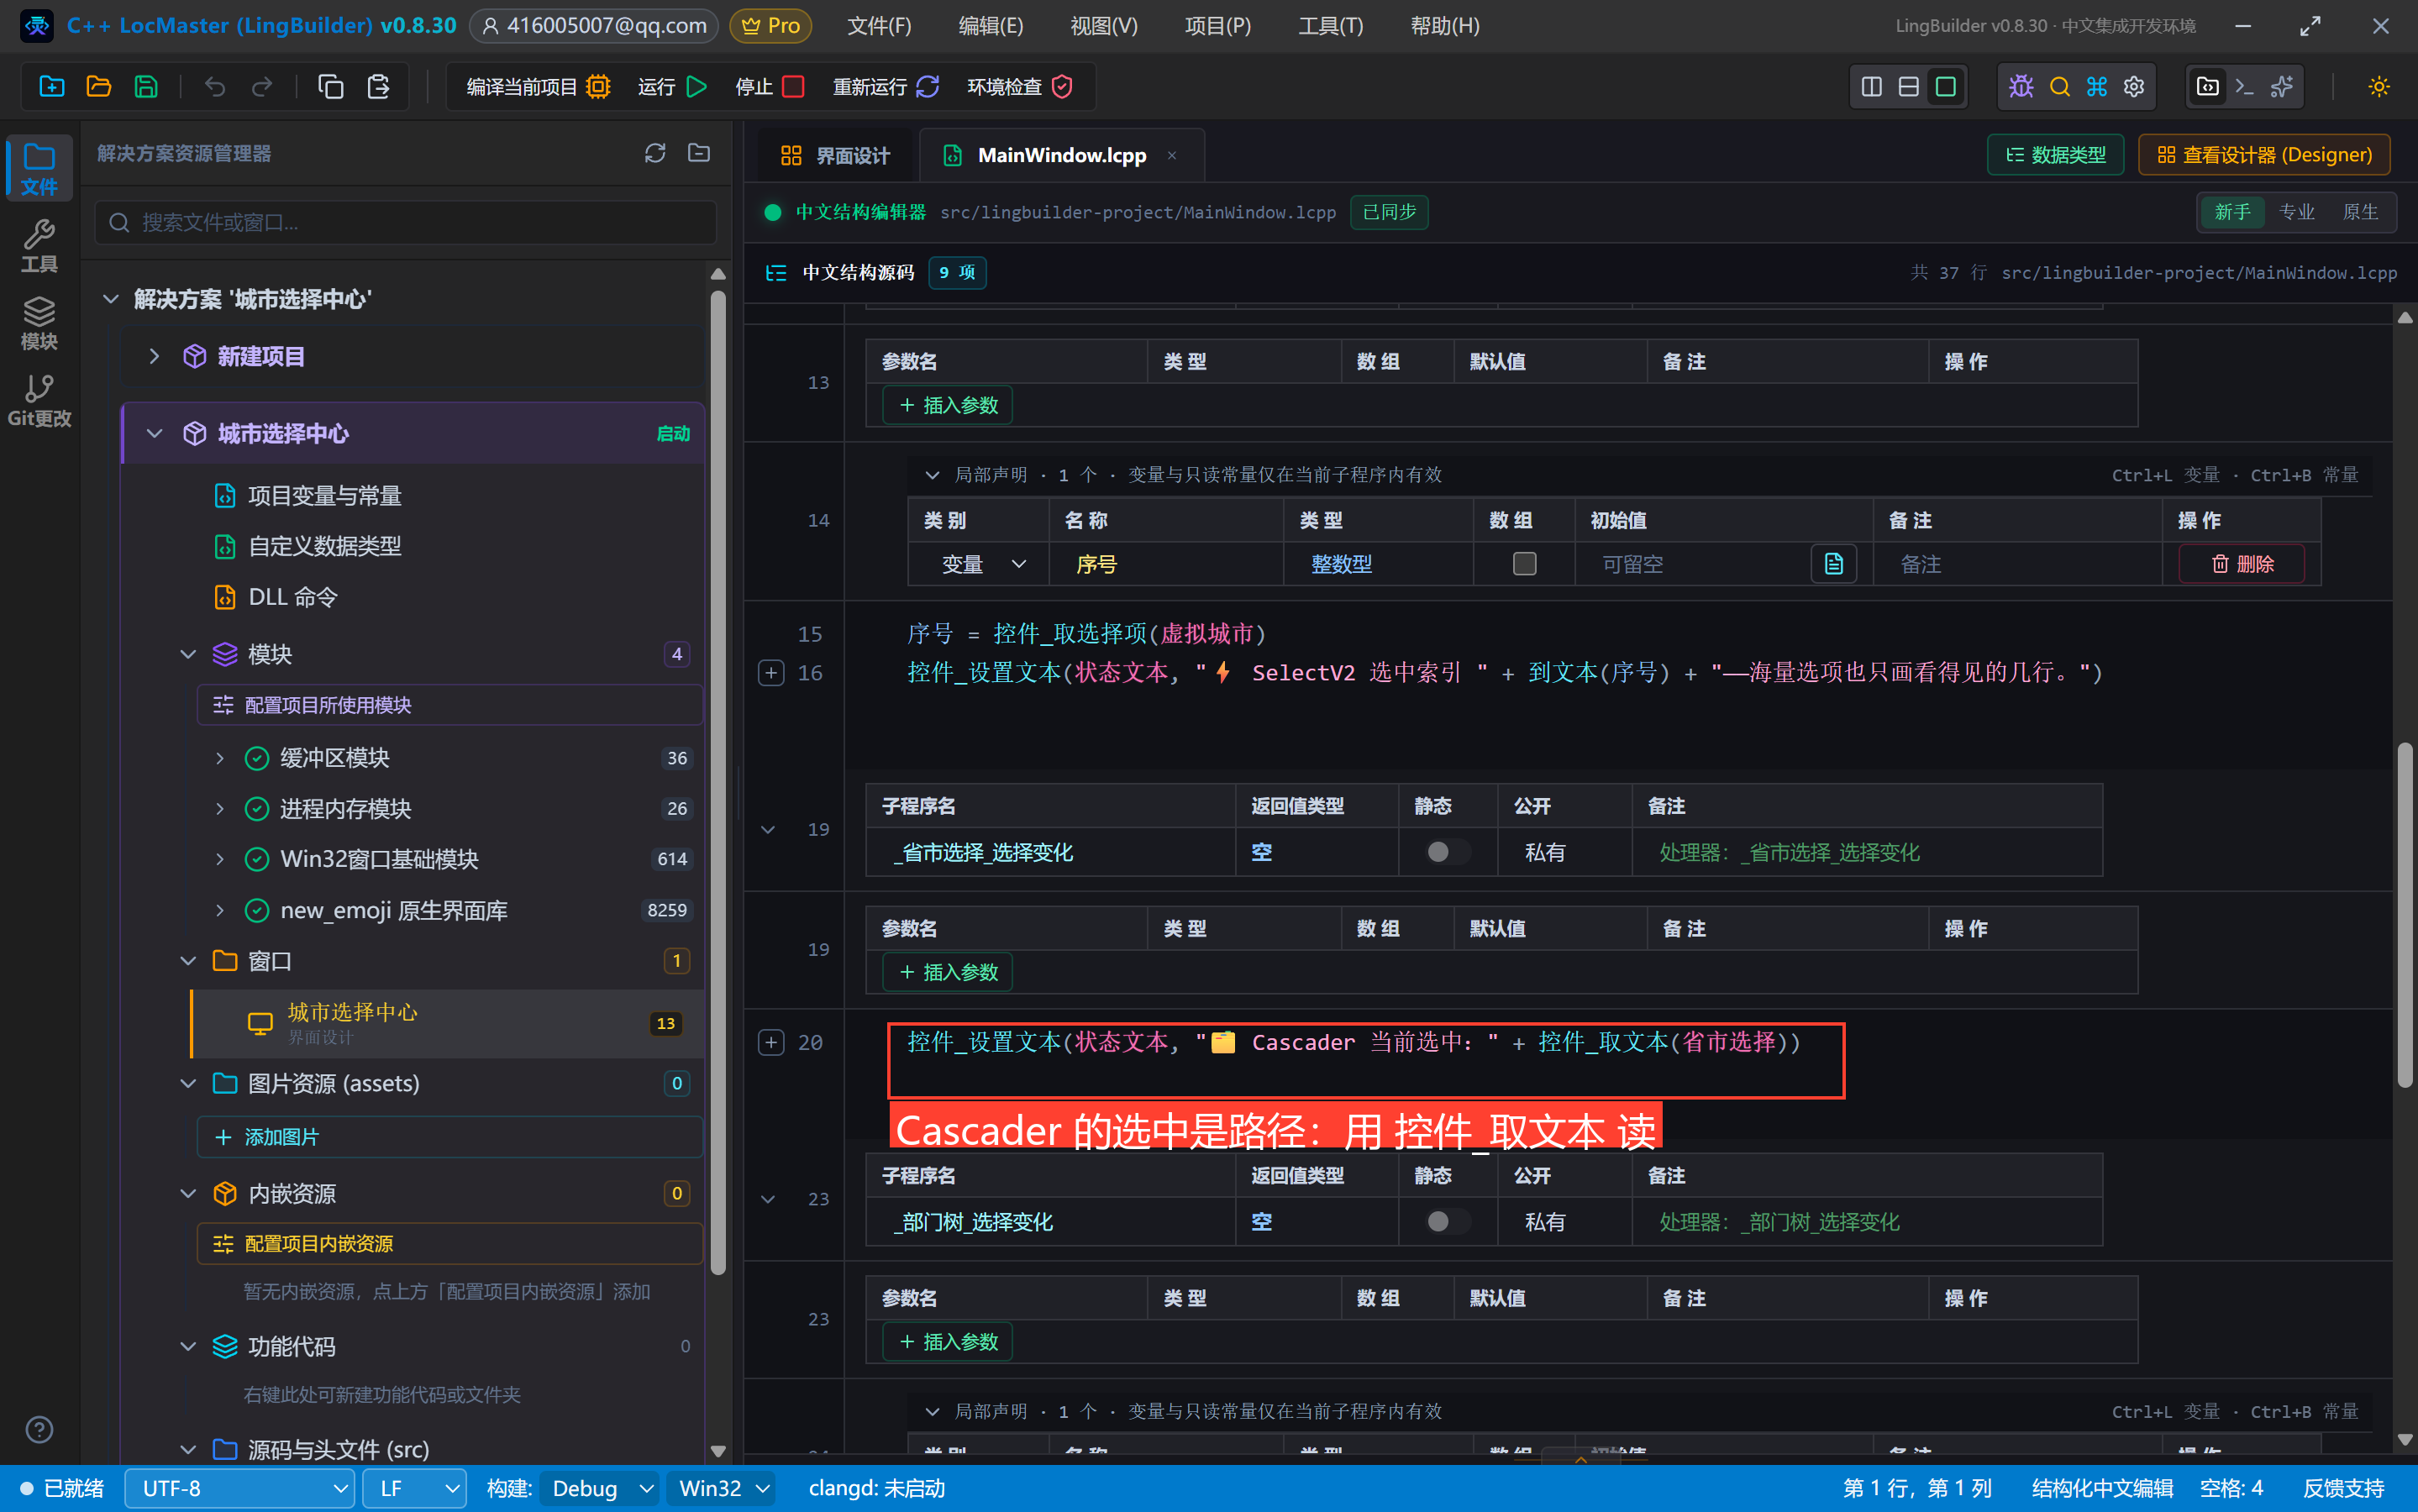Viewport: 2418px width, 1512px height.
Task: Click the search magnifier toolbar icon
Action: pyautogui.click(x=2059, y=87)
